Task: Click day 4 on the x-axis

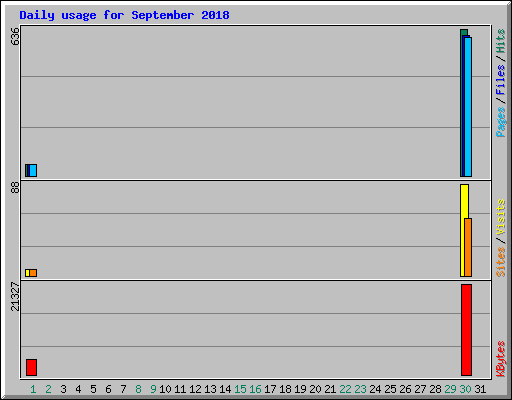Action: [78, 389]
